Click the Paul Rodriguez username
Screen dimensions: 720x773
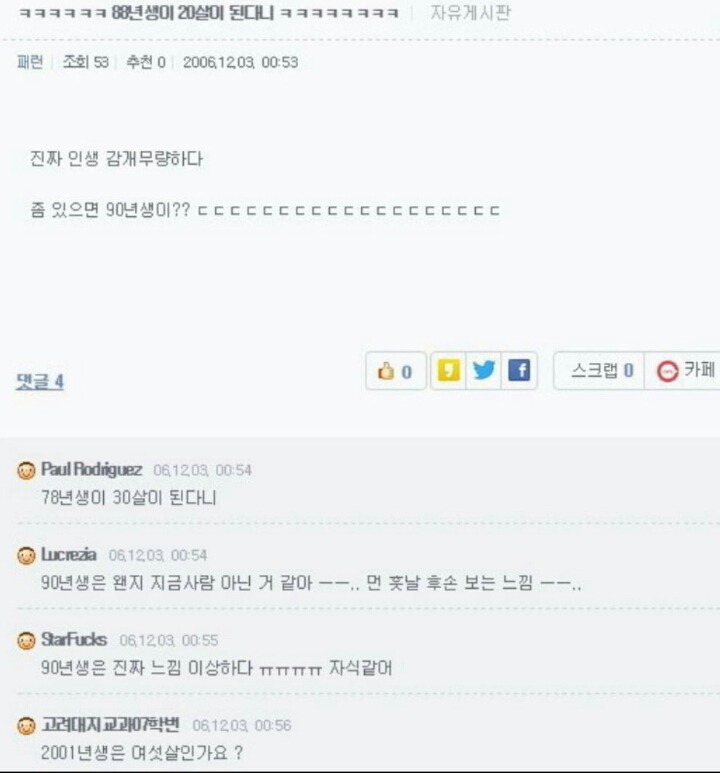[x=92, y=469]
